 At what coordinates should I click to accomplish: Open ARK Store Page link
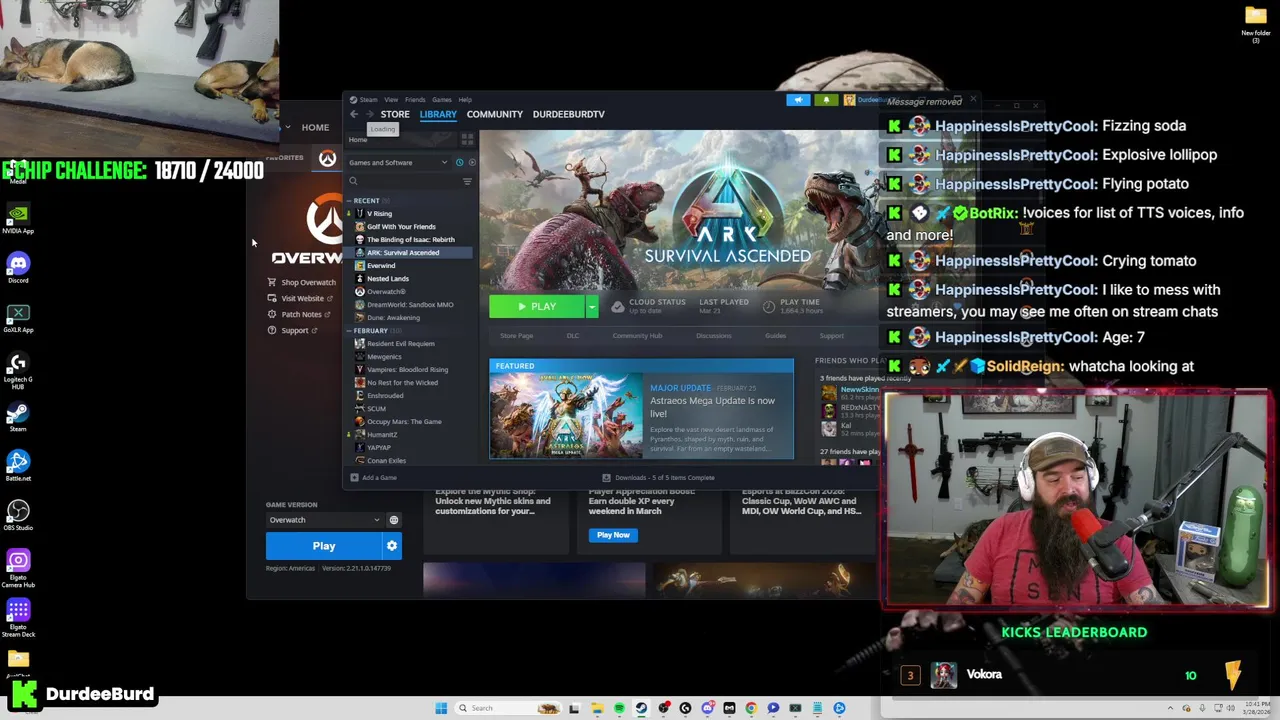click(516, 336)
